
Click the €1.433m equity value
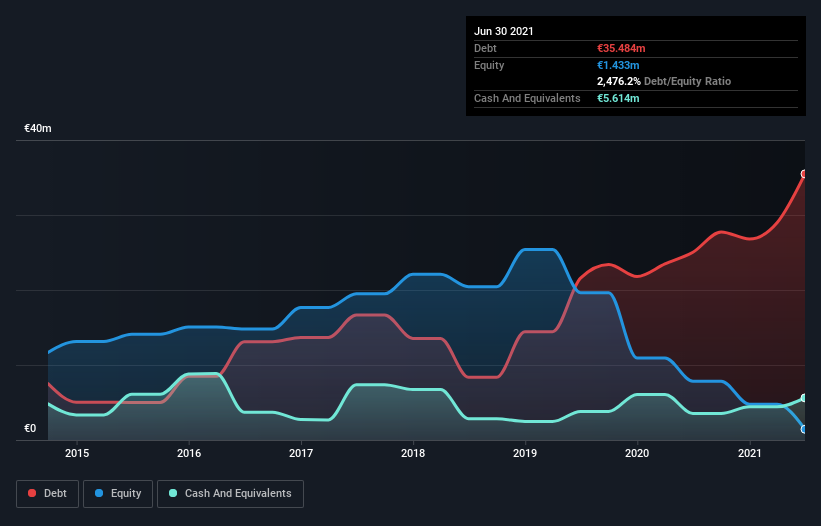pos(618,65)
